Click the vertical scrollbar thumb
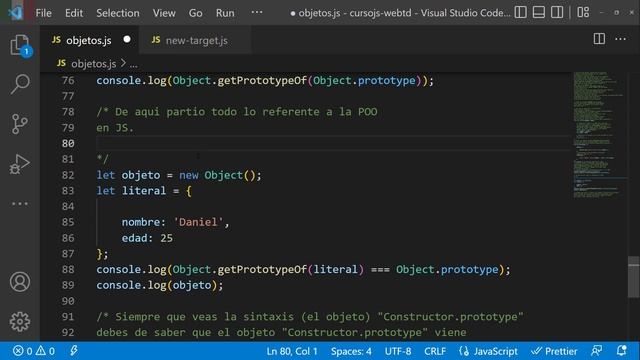 click(633, 277)
